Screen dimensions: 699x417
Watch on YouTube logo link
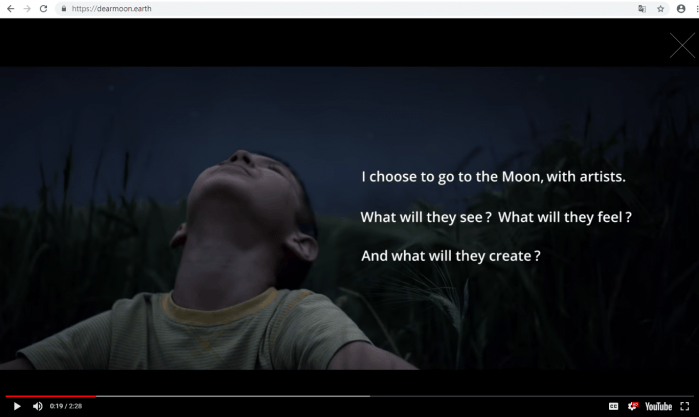click(x=658, y=406)
